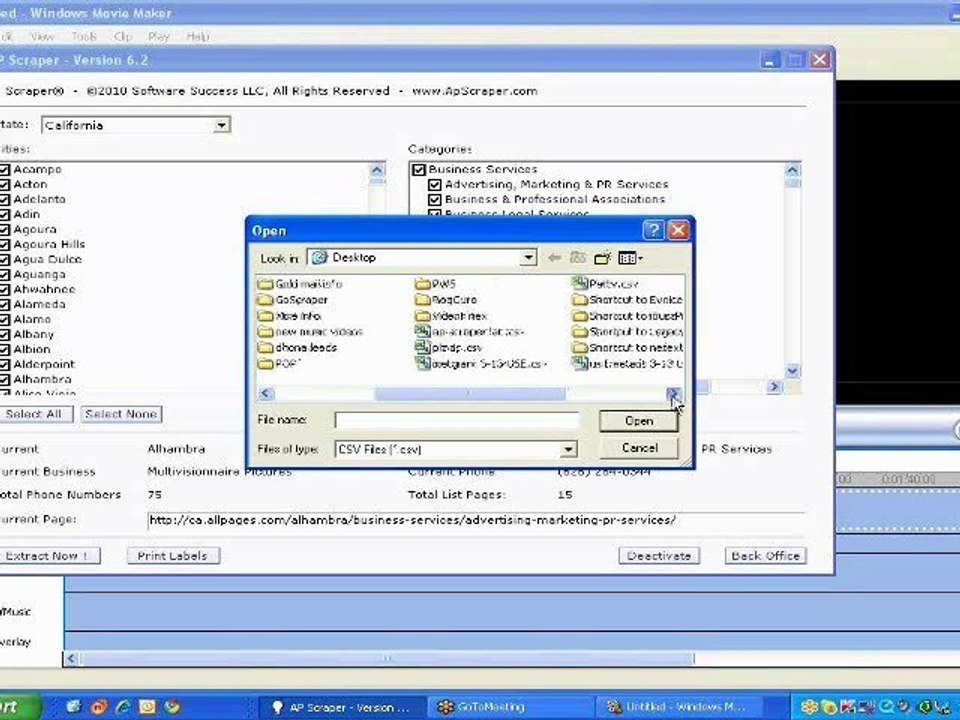
Task: Click the Print Labels button
Action: (173, 556)
